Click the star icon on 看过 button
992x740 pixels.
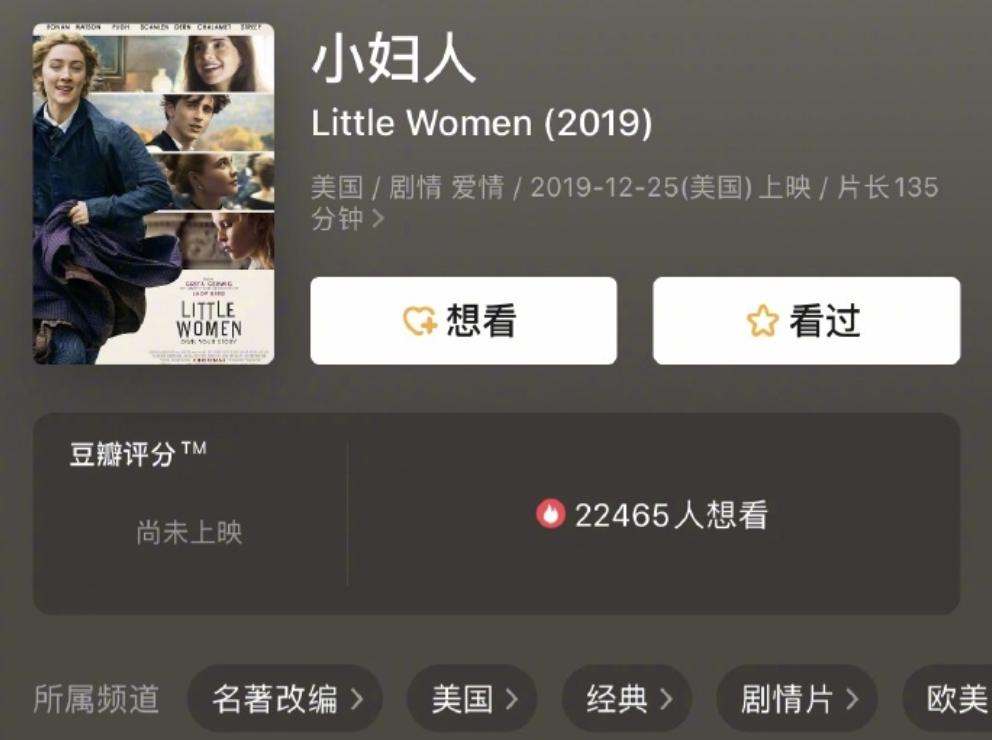tap(762, 321)
